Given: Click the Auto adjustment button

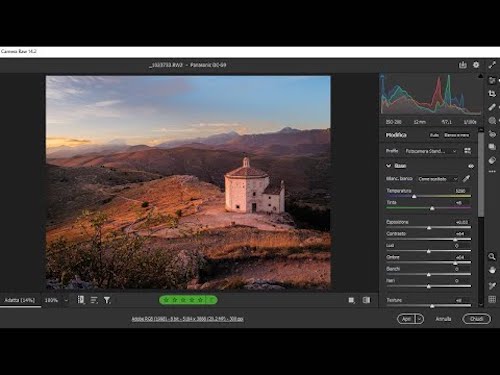Looking at the screenshot, I should (x=434, y=135).
